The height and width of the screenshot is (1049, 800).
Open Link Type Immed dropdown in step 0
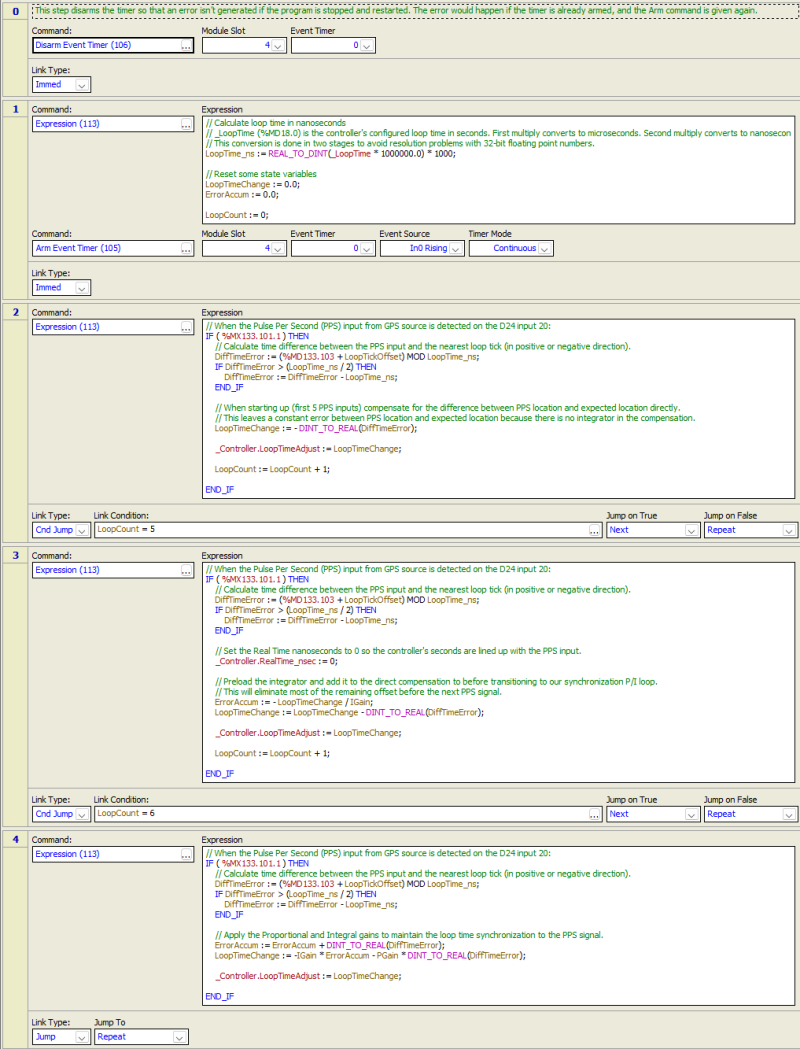[x=82, y=85]
